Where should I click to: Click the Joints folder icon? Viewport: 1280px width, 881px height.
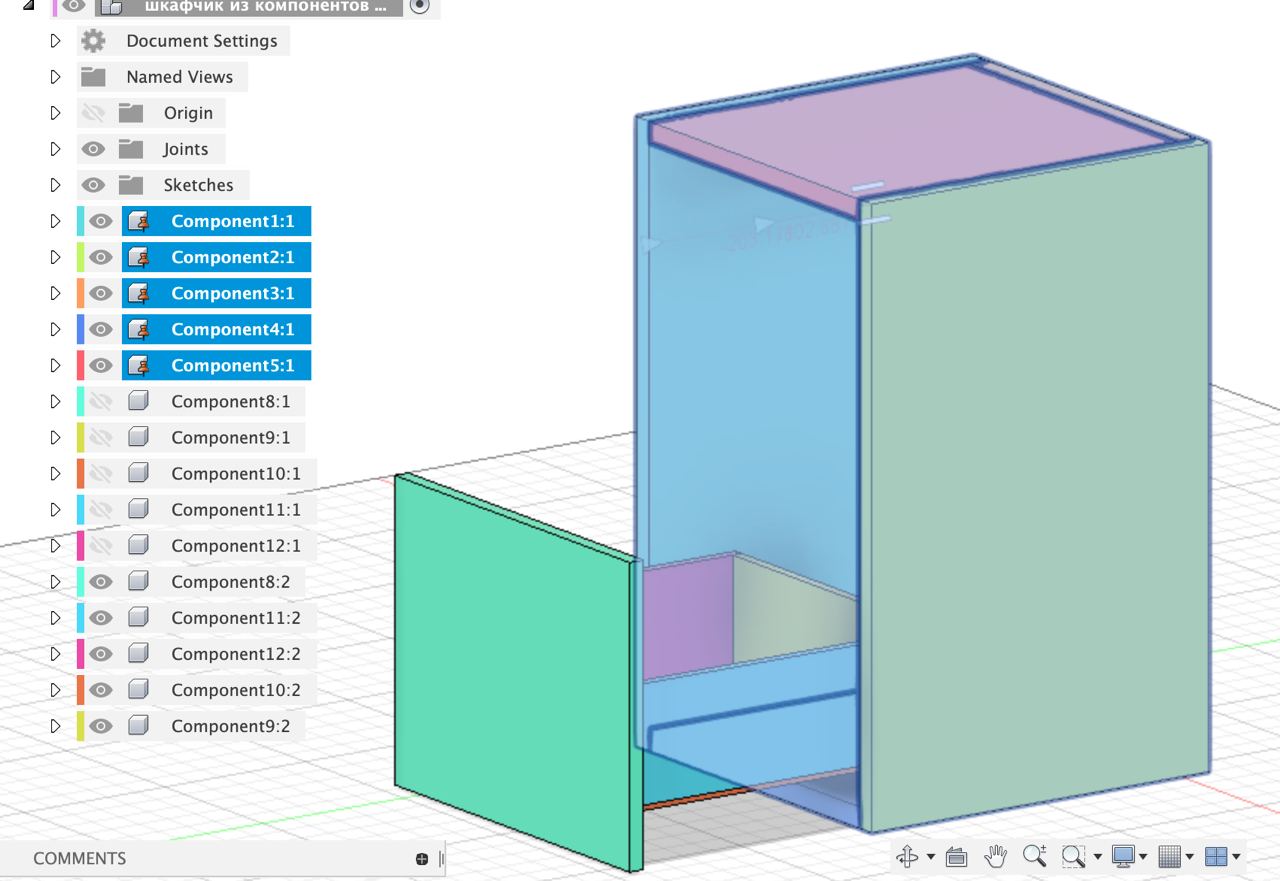pos(131,149)
